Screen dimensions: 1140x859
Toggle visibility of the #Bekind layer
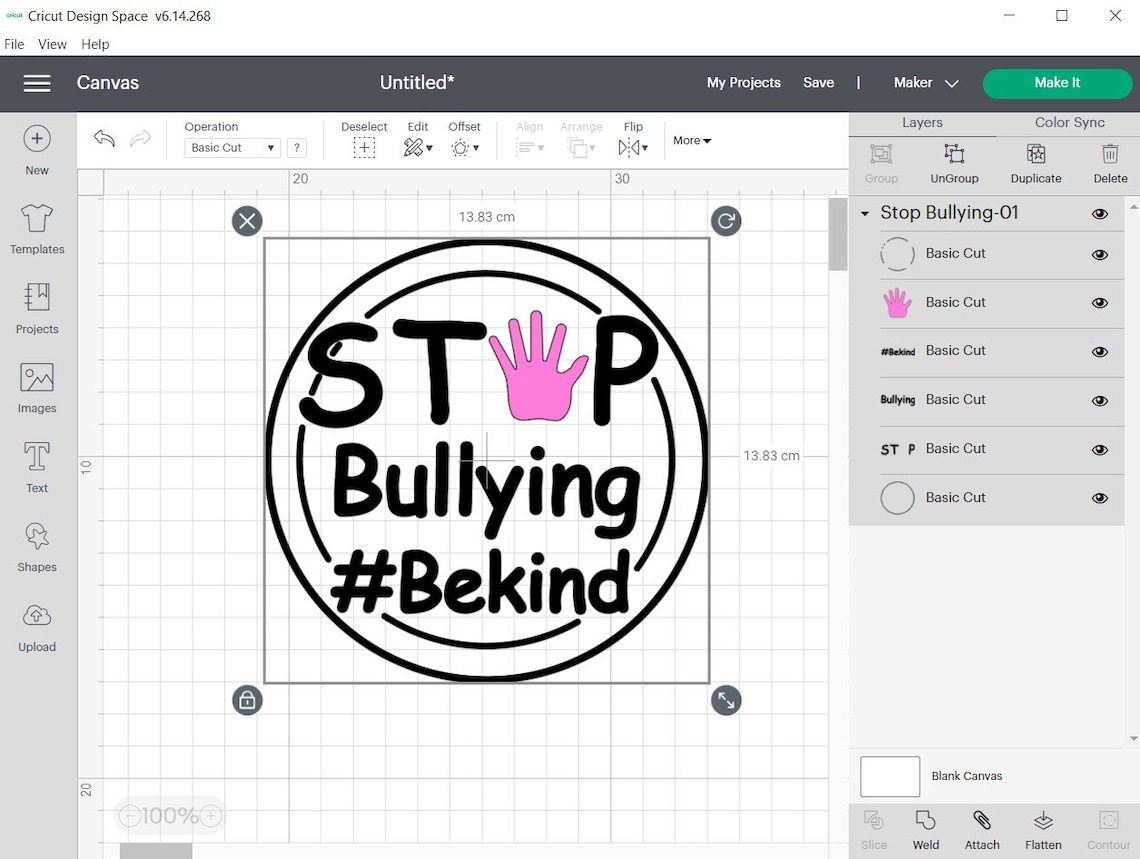point(1100,352)
